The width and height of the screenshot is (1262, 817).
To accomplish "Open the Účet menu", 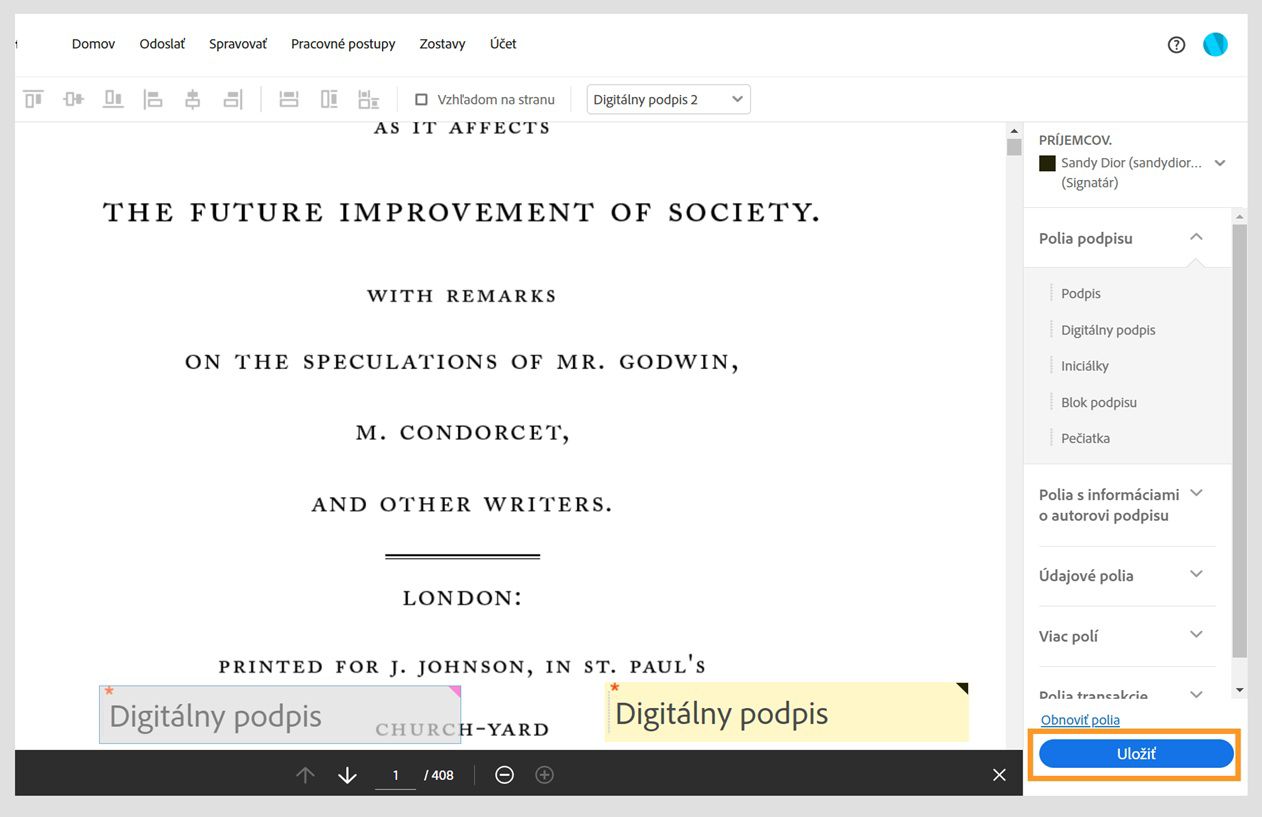I will (503, 44).
